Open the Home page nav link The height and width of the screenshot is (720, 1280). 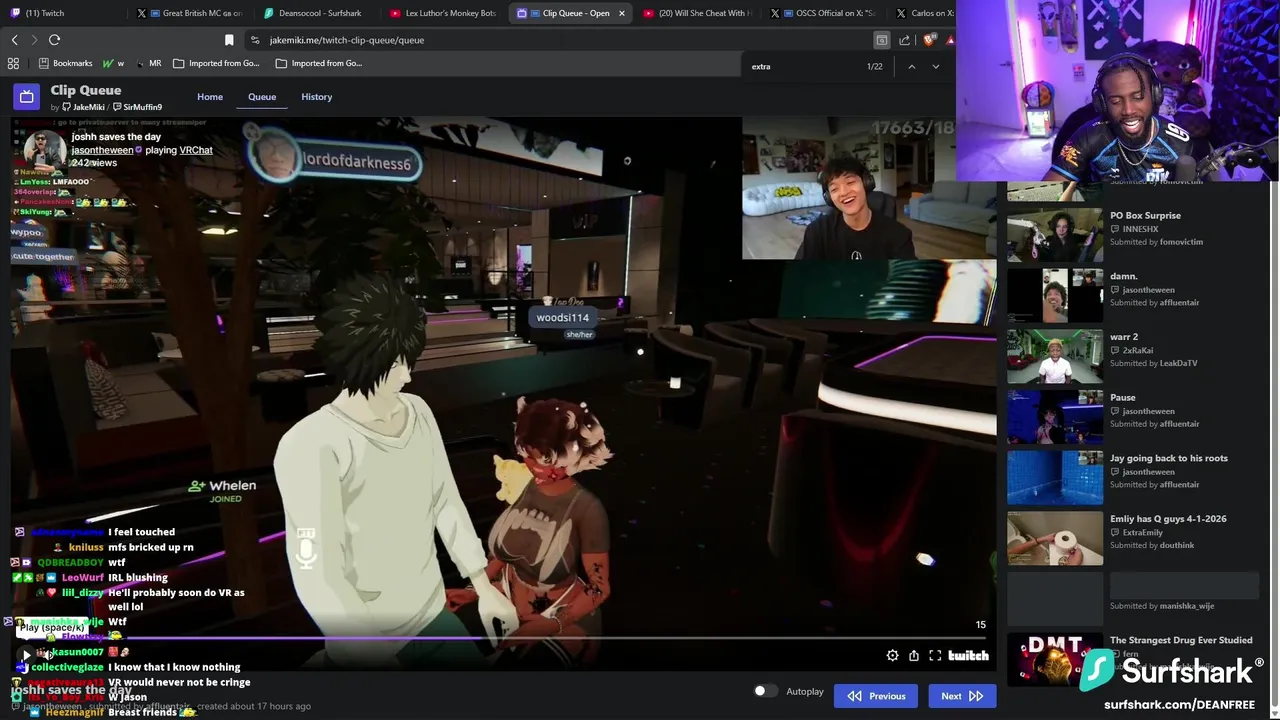[210, 97]
